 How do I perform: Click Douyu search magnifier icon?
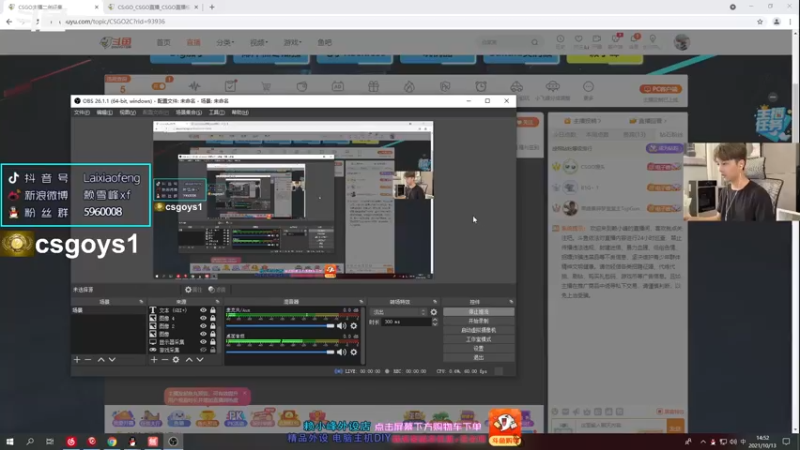click(534, 42)
